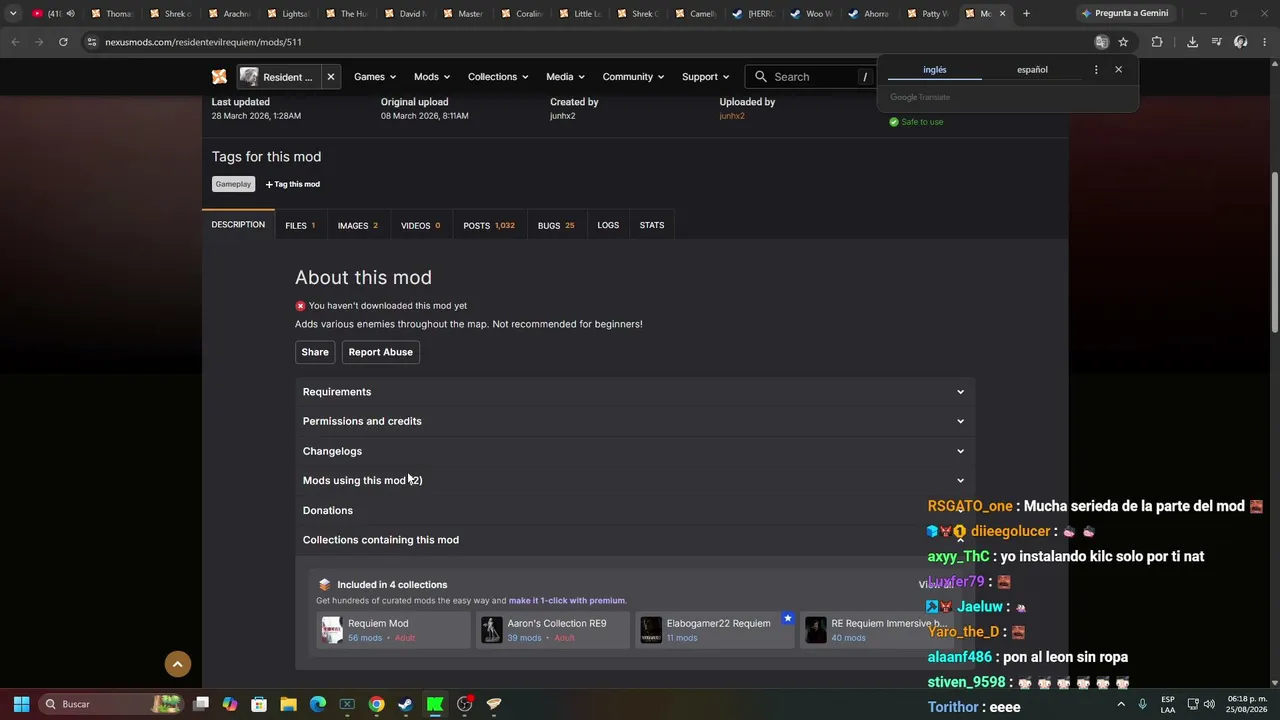The width and height of the screenshot is (1280, 720).
Task: Open OBS Studio from the taskbar
Action: 464,704
